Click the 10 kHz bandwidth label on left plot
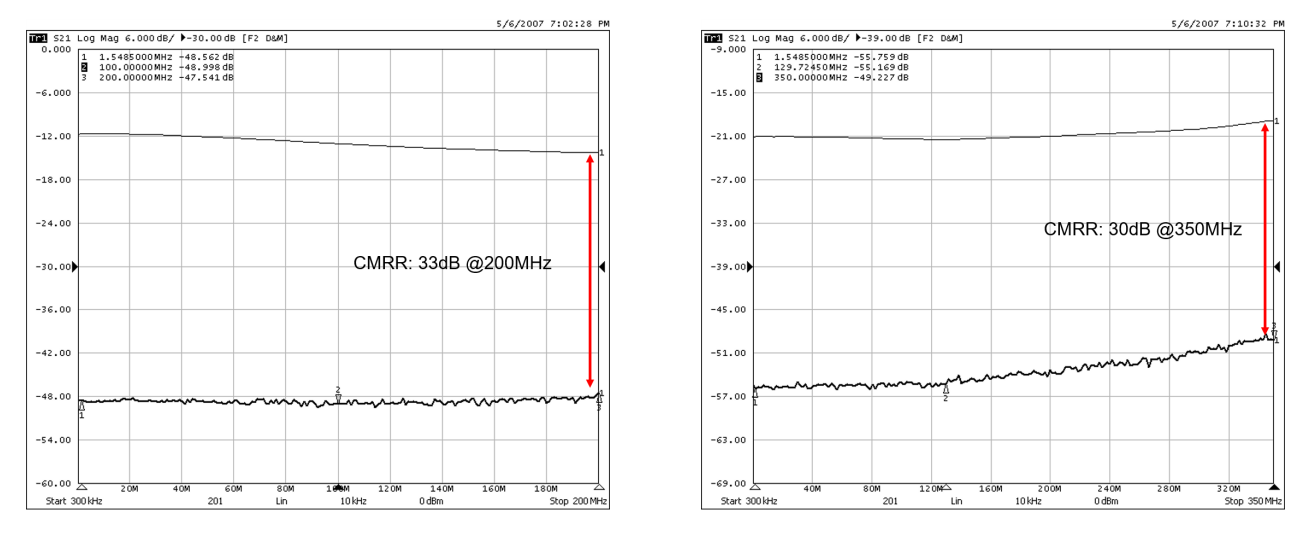This screenshot has width=1312, height=536. [x=348, y=500]
